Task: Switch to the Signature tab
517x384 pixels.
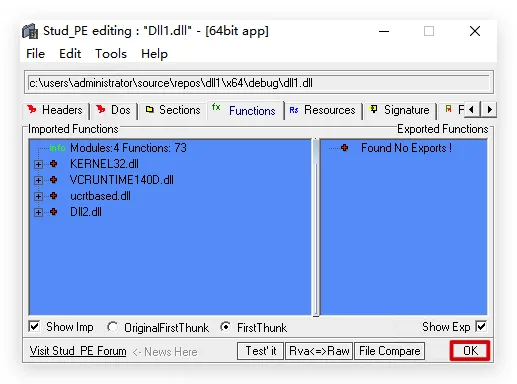Action: [x=400, y=110]
